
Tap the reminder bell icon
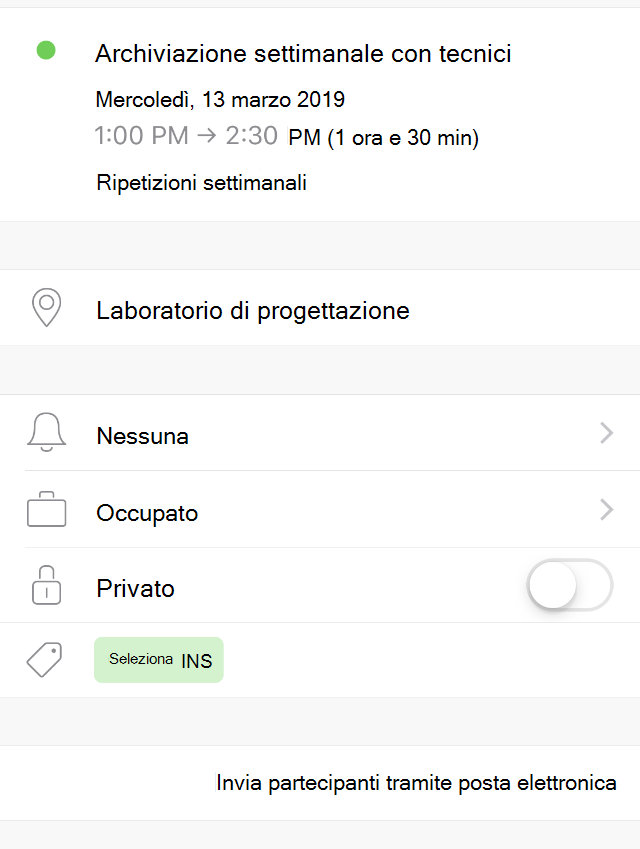(x=47, y=432)
